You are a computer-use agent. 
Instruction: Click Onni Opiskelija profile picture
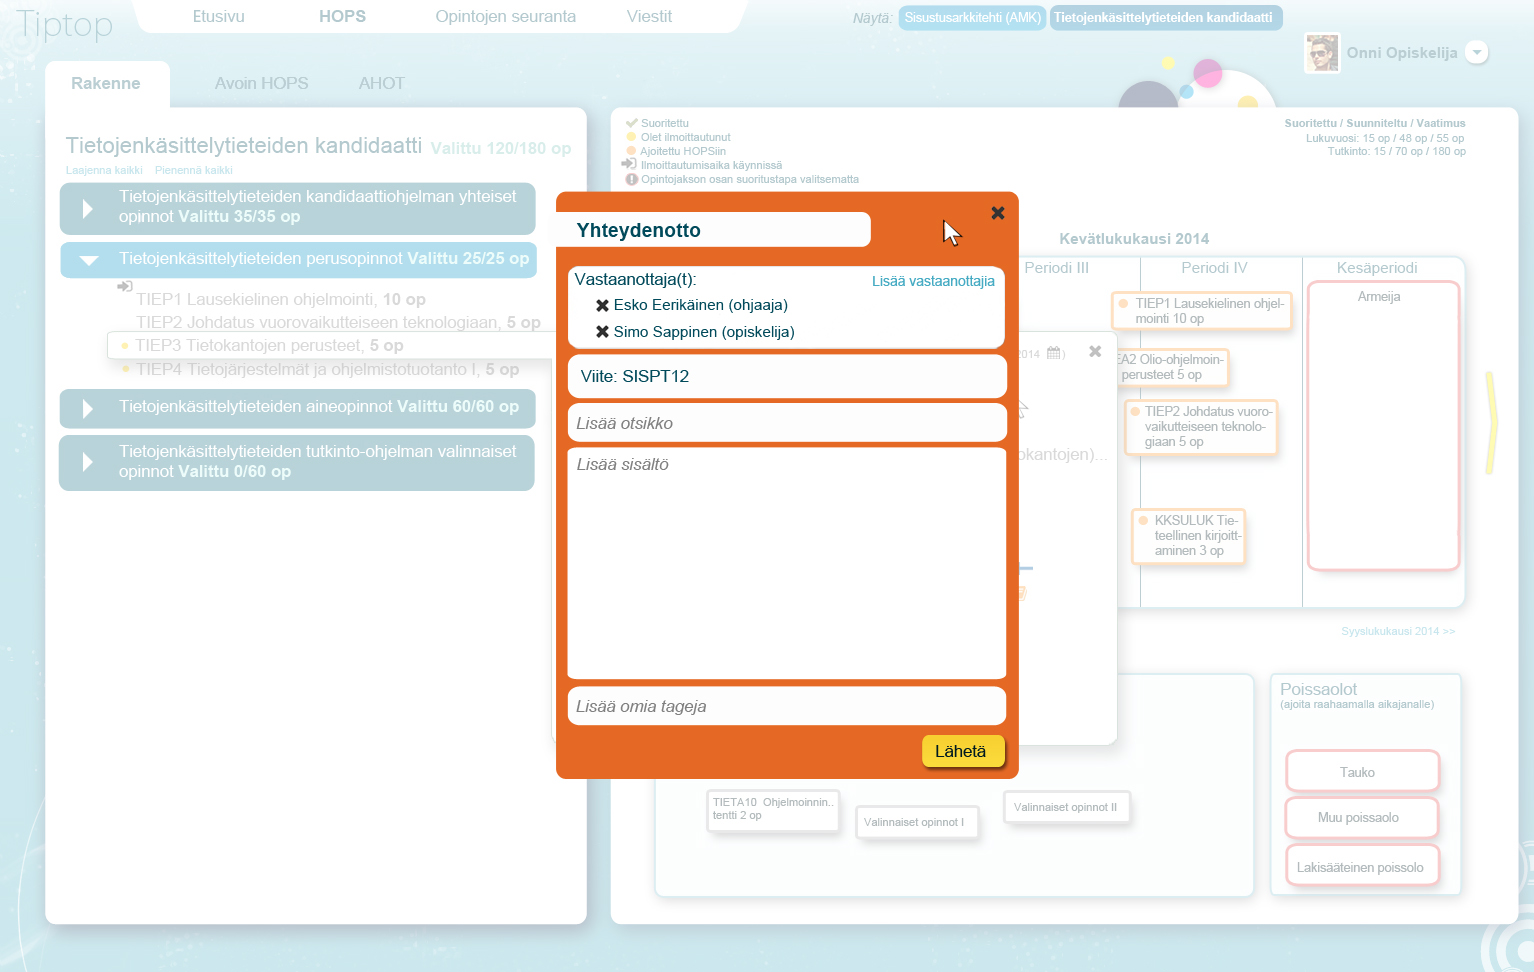[x=1322, y=53]
